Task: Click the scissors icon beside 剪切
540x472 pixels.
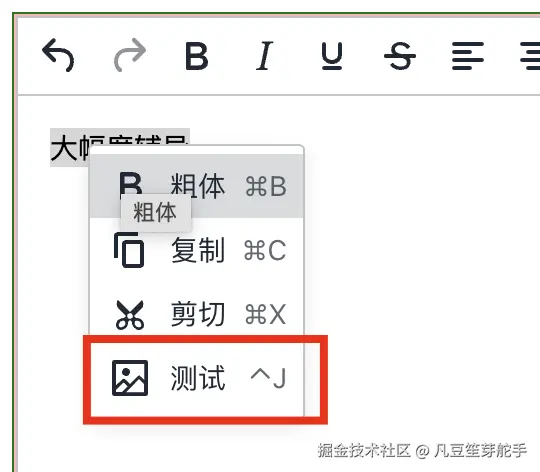Action: click(x=129, y=315)
